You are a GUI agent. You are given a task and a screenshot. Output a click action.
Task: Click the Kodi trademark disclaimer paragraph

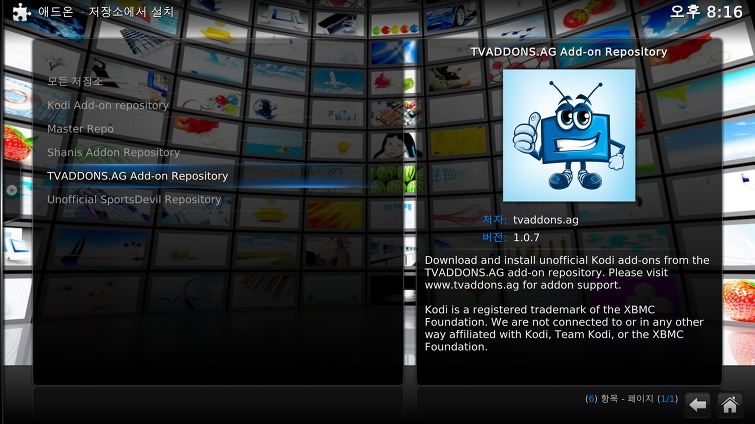click(564, 328)
